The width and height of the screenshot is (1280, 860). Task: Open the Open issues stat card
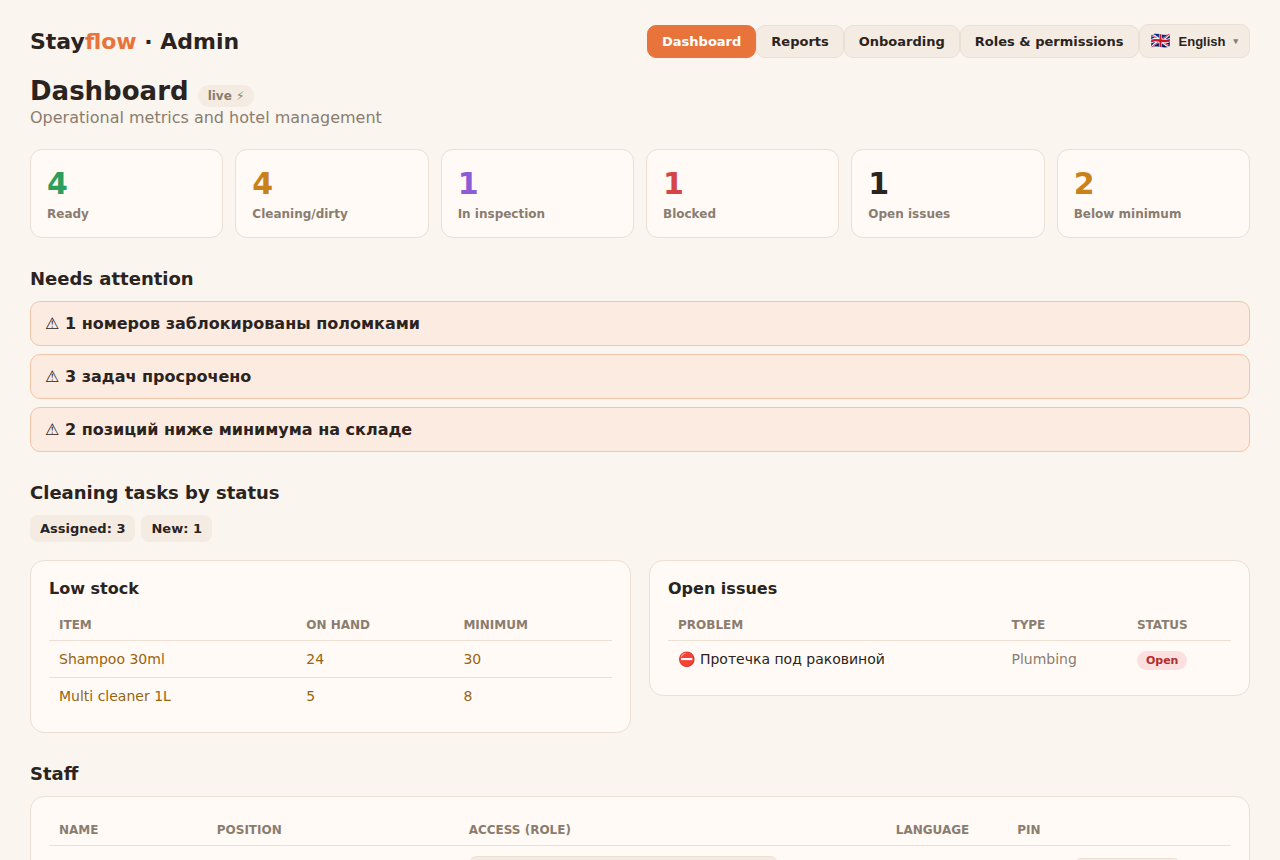(948, 193)
